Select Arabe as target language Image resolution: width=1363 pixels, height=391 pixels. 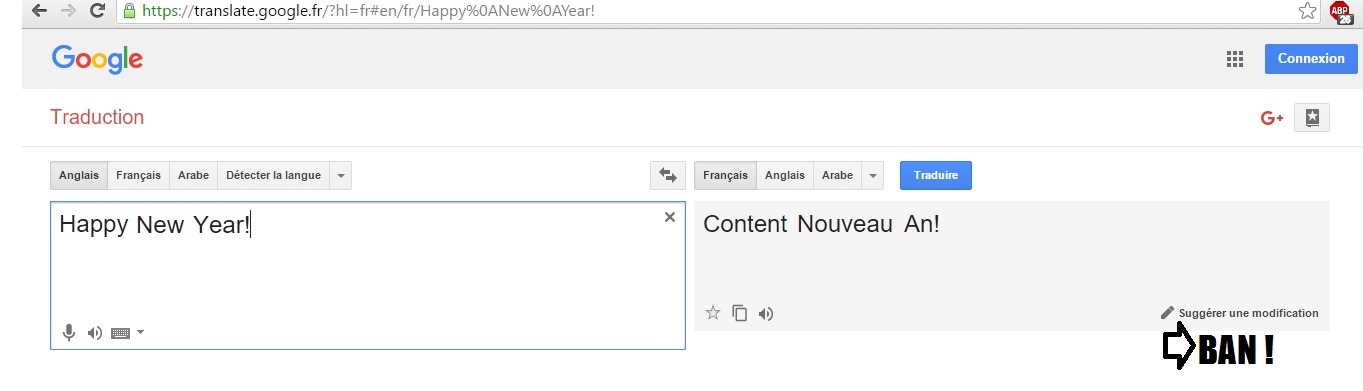[x=837, y=175]
